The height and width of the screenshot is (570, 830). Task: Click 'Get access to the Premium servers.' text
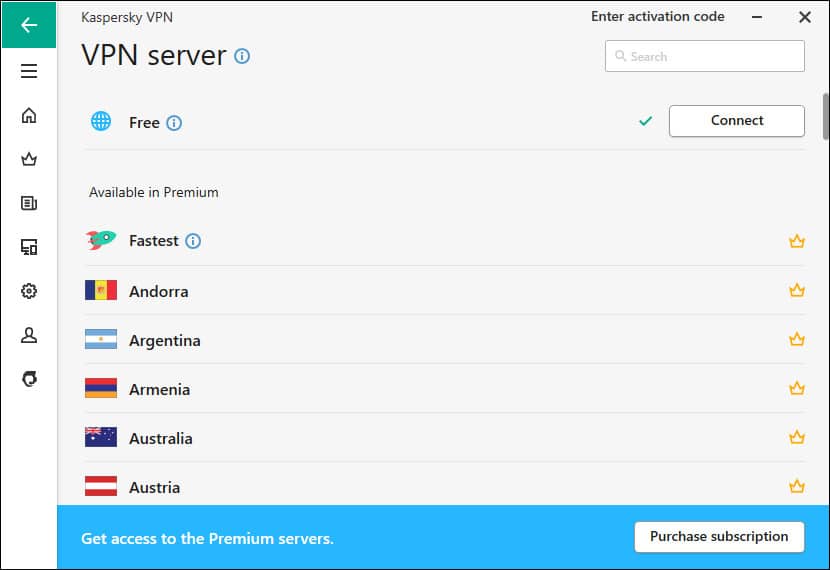pos(207,538)
